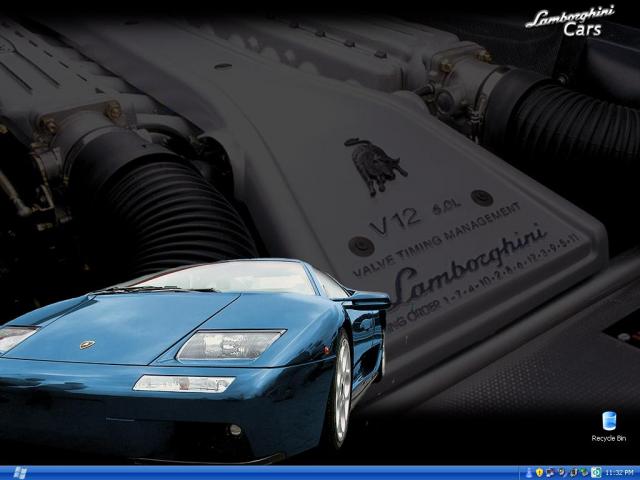
Task: Click the network computers tray icon
Action: (550, 473)
